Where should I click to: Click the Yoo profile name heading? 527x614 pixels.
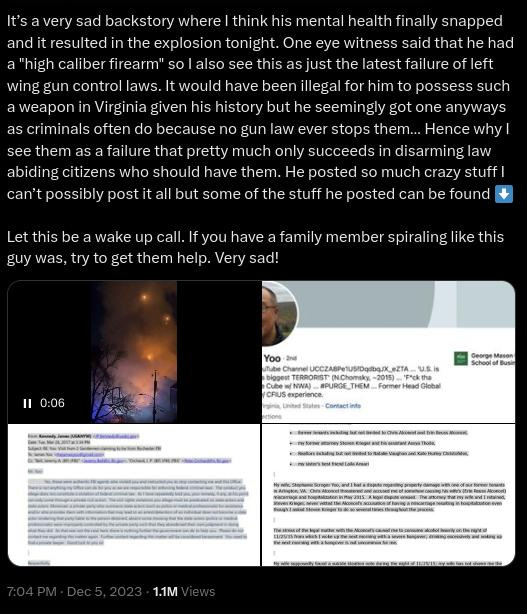tap(272, 358)
